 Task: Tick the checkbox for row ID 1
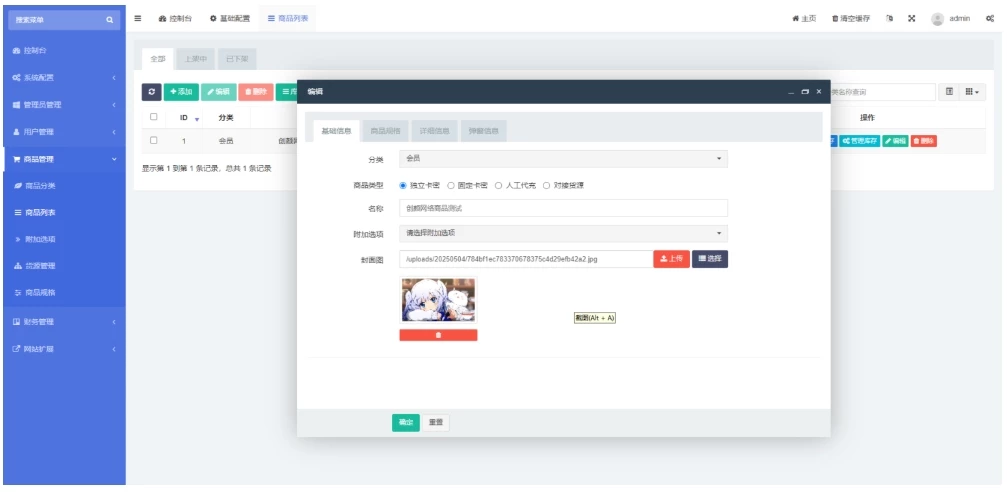coord(153,140)
